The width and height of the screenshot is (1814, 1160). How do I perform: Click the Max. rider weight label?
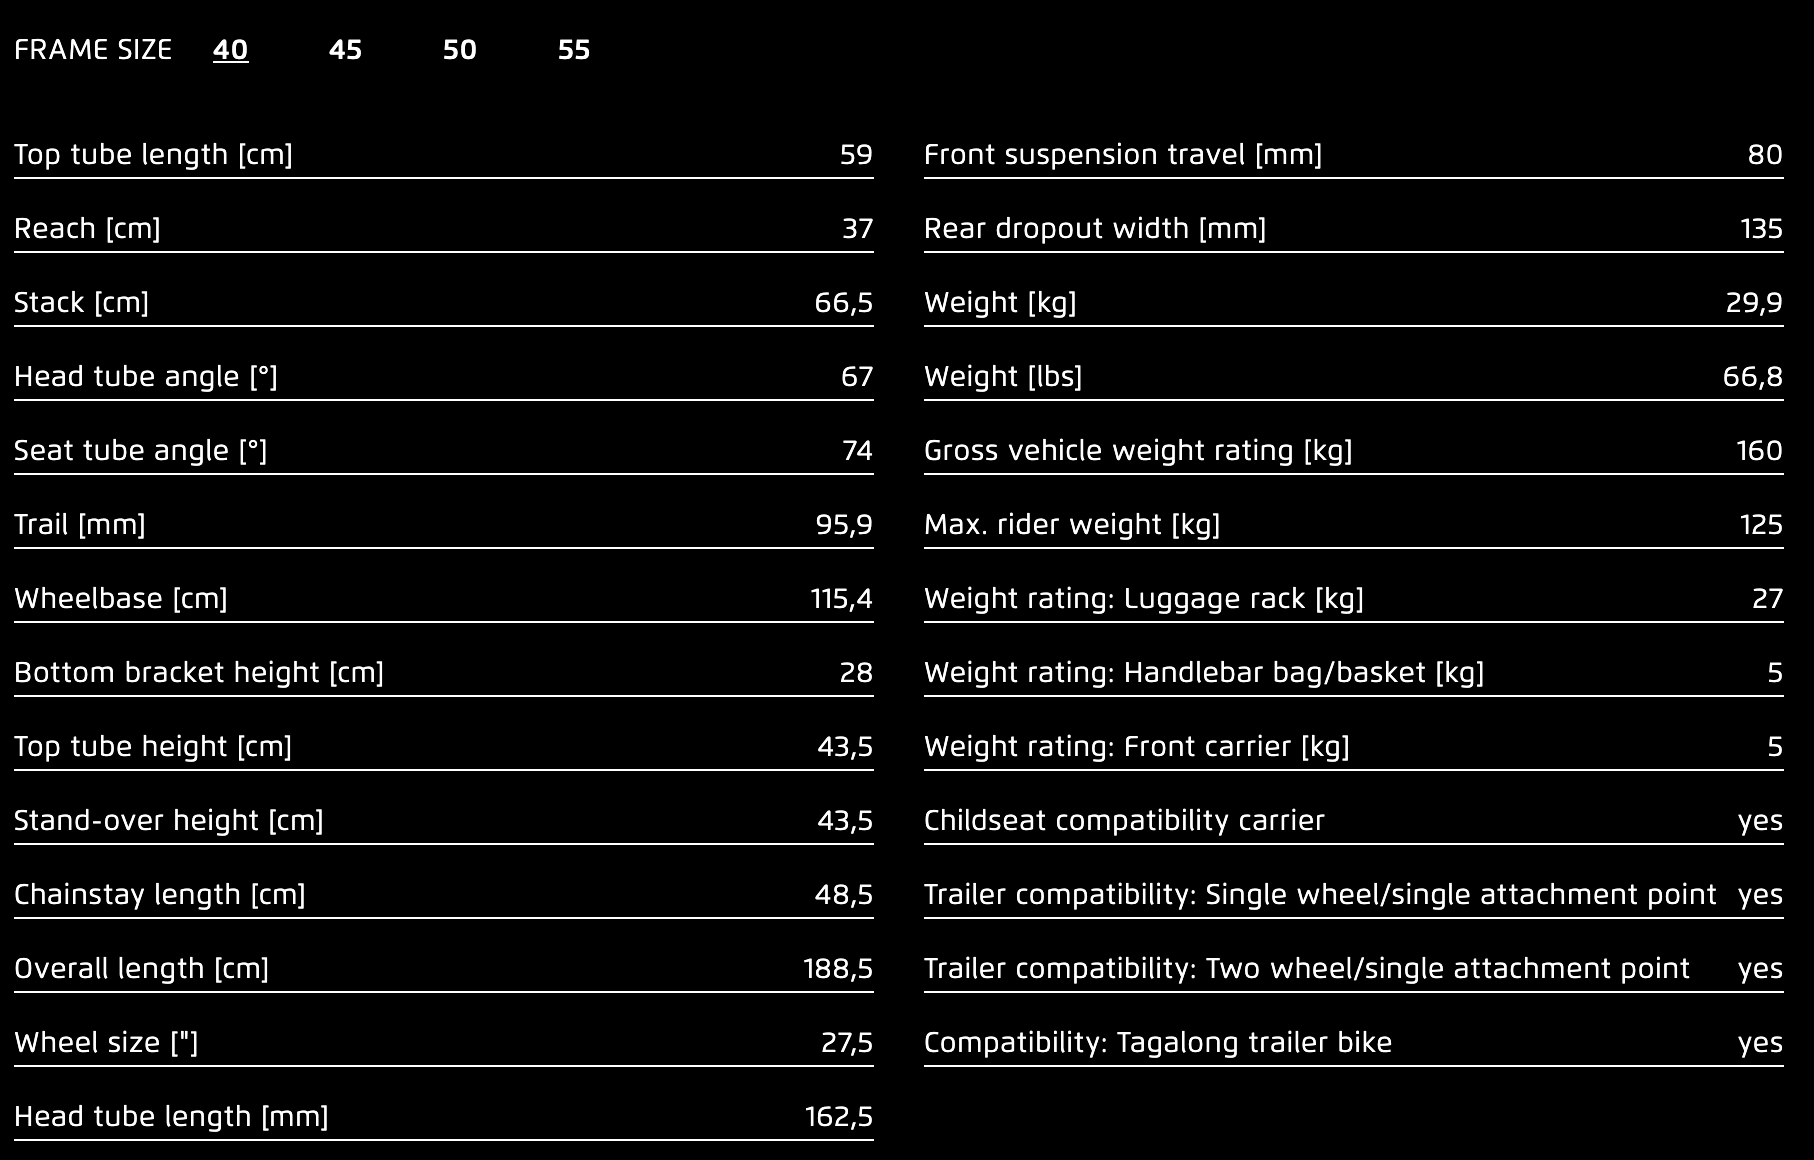[1072, 525]
